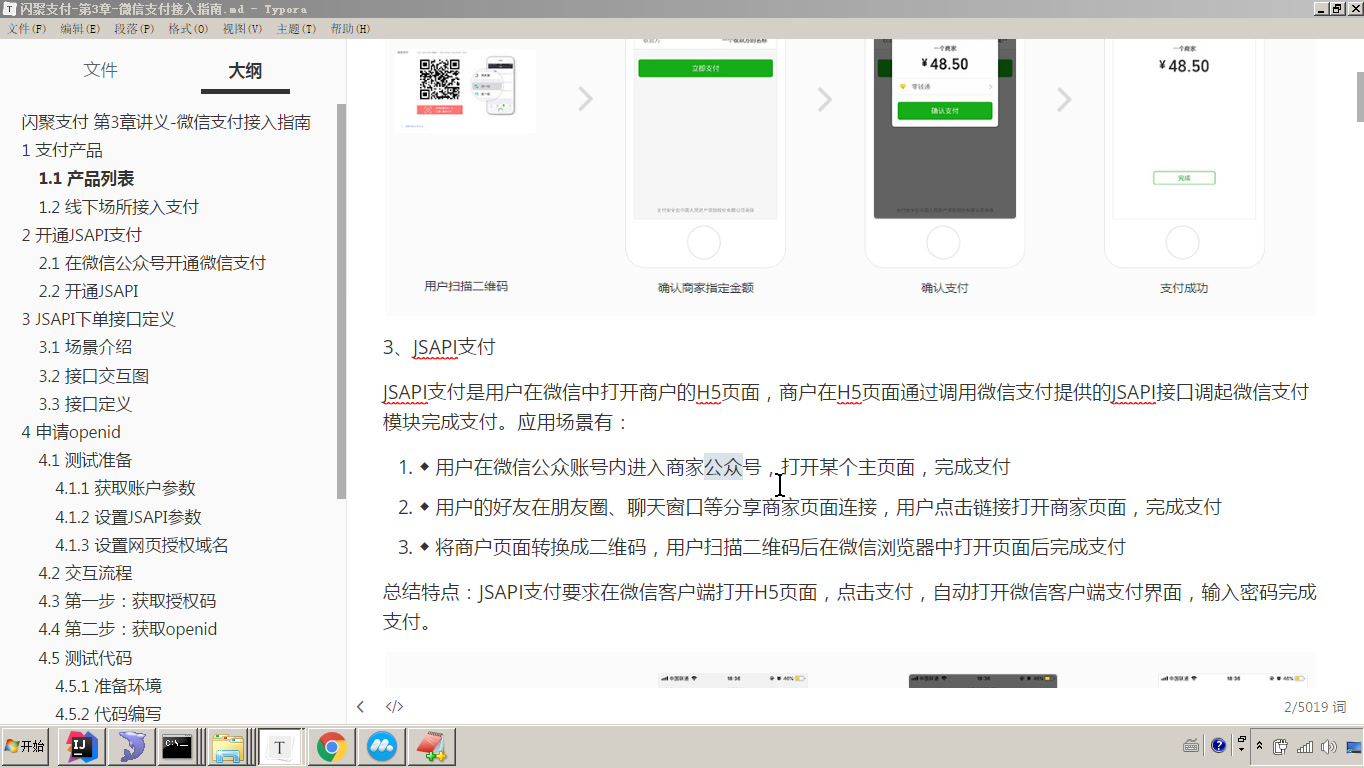The image size is (1364, 768).
Task: Go to outline heading 4.4 第二步：获取openid
Action: pos(128,629)
